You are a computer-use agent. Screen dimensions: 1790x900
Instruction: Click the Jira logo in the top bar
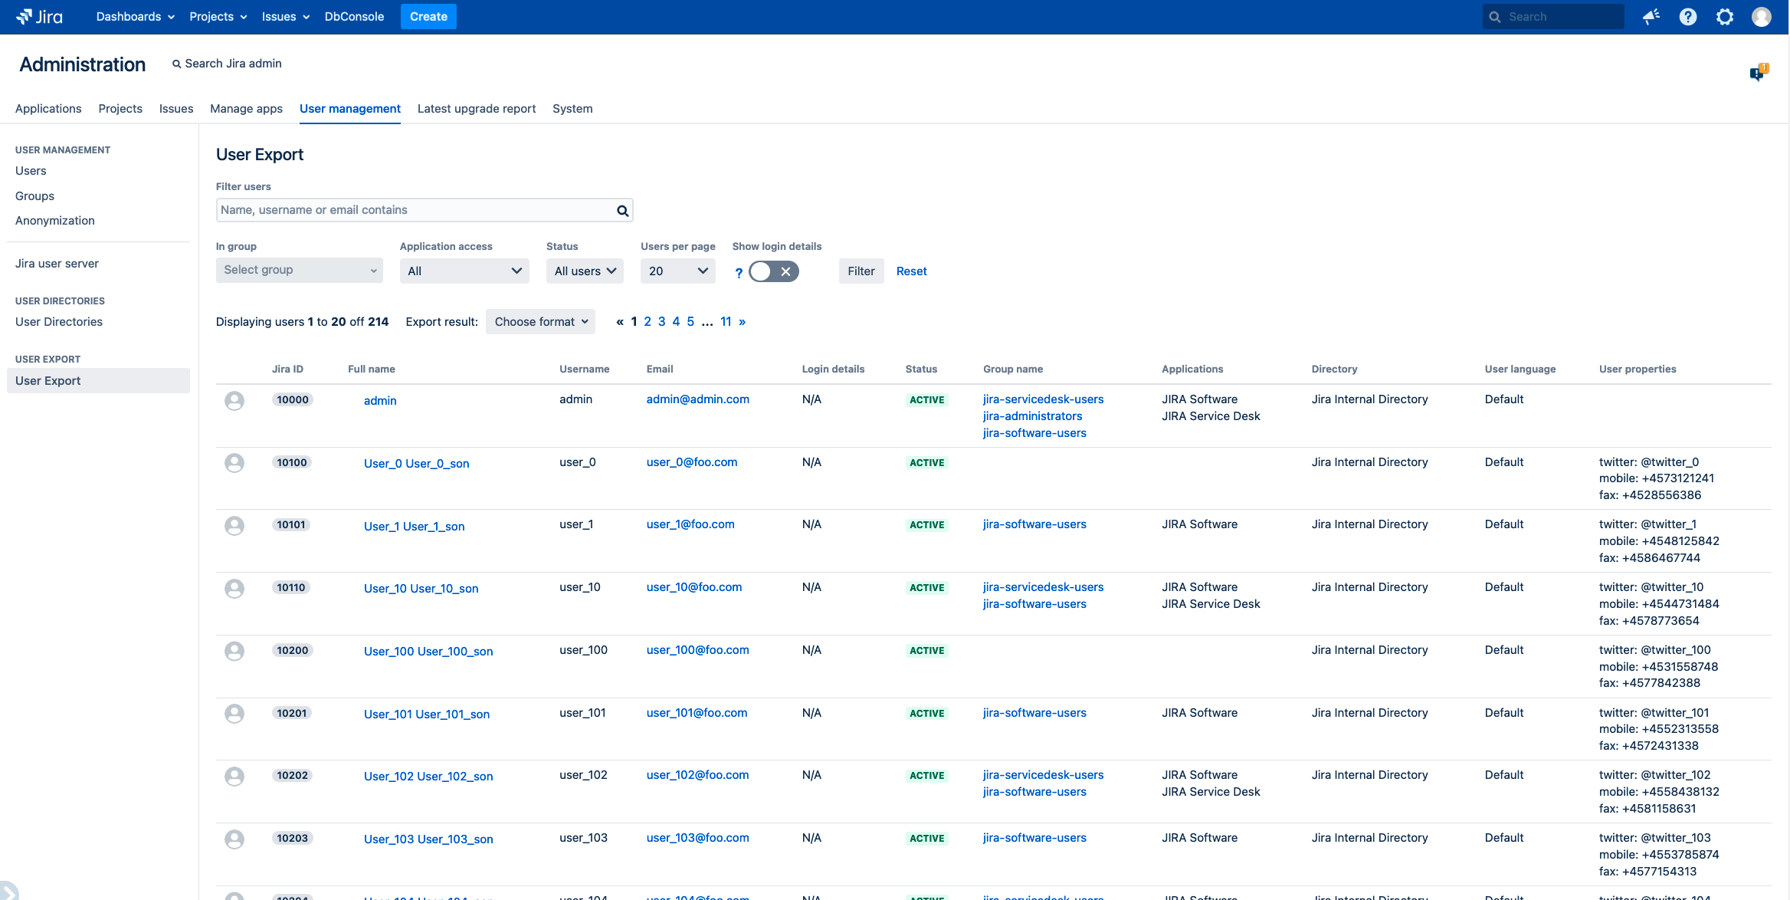38,16
